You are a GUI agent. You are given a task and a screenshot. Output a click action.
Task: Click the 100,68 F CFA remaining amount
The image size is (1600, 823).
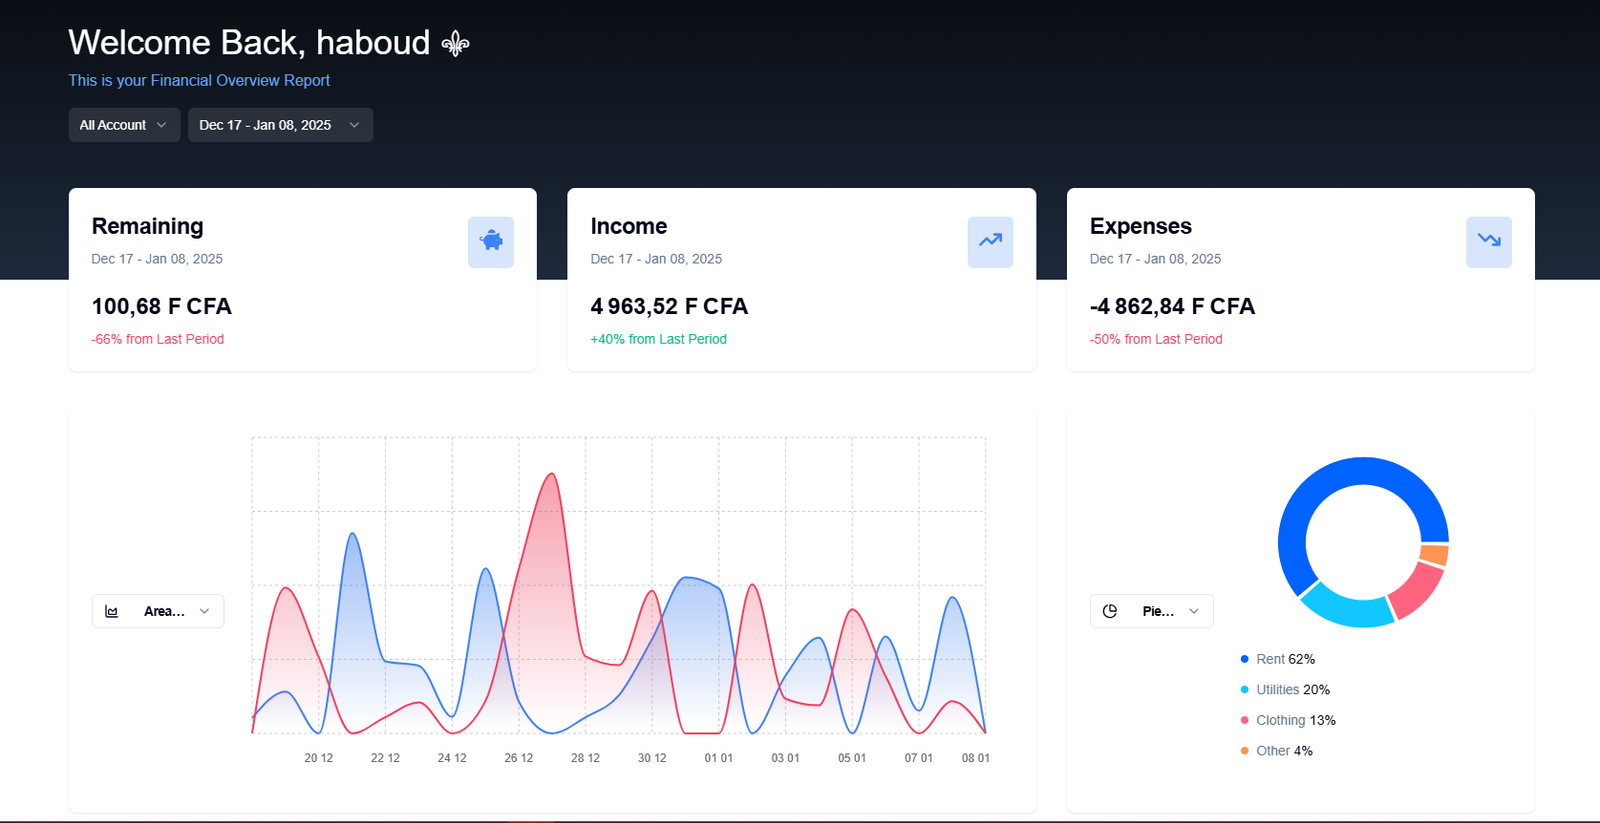[x=161, y=306]
